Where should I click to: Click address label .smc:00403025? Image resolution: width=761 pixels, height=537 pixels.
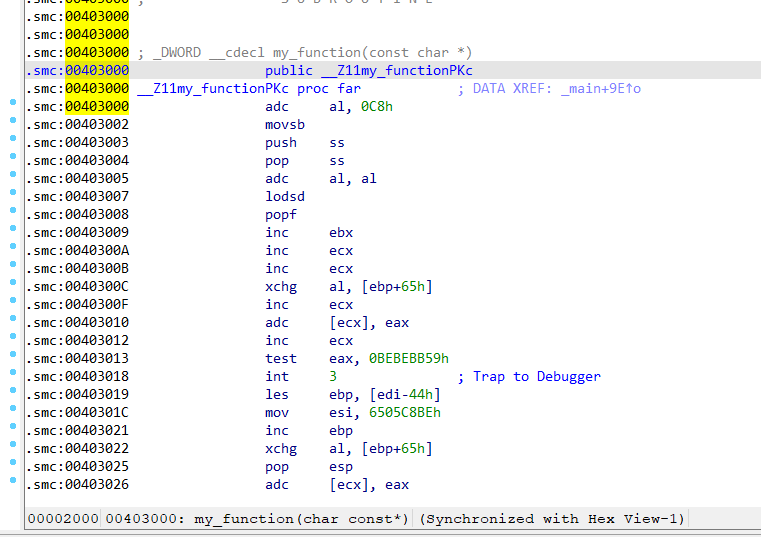pyautogui.click(x=77, y=466)
